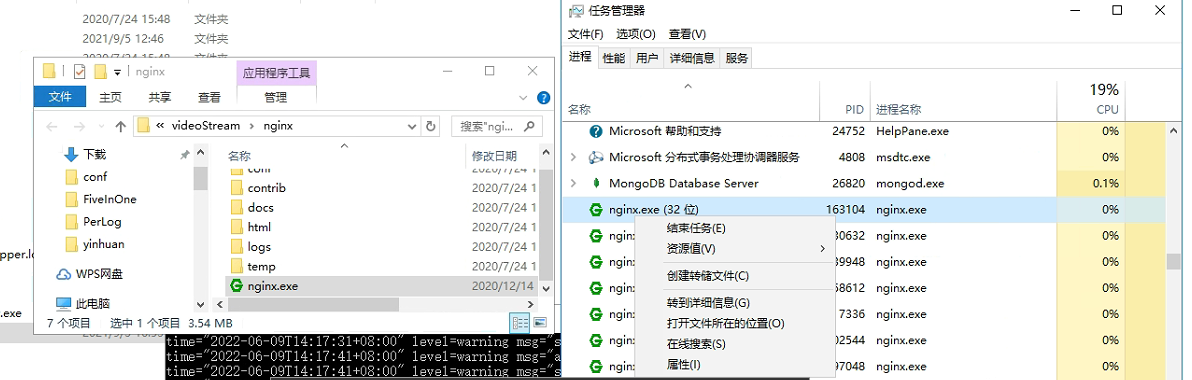Image resolution: width=1192 pixels, height=380 pixels.
Task: Switch to the 服务 tab
Action: tap(737, 58)
